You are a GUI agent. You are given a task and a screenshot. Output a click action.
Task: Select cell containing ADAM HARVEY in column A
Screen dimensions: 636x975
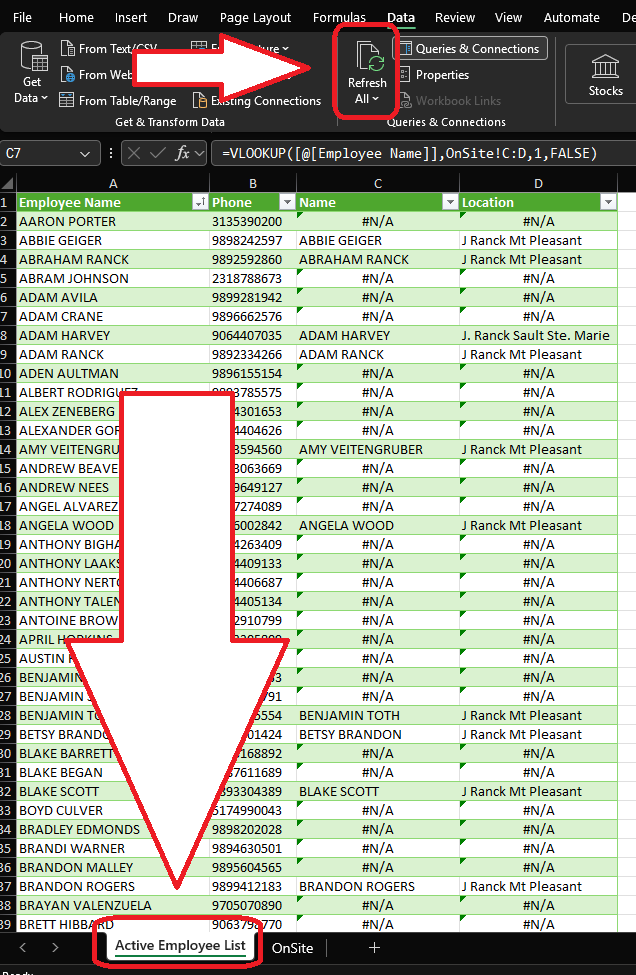click(65, 335)
